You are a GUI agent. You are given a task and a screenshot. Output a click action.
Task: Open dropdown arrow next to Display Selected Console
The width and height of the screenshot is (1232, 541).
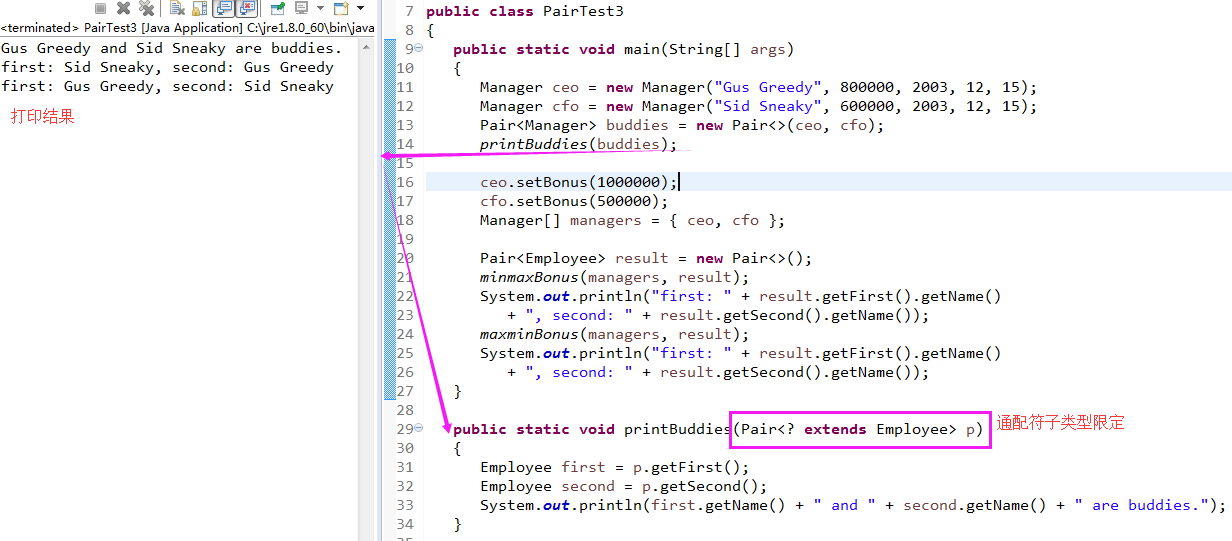pyautogui.click(x=320, y=8)
